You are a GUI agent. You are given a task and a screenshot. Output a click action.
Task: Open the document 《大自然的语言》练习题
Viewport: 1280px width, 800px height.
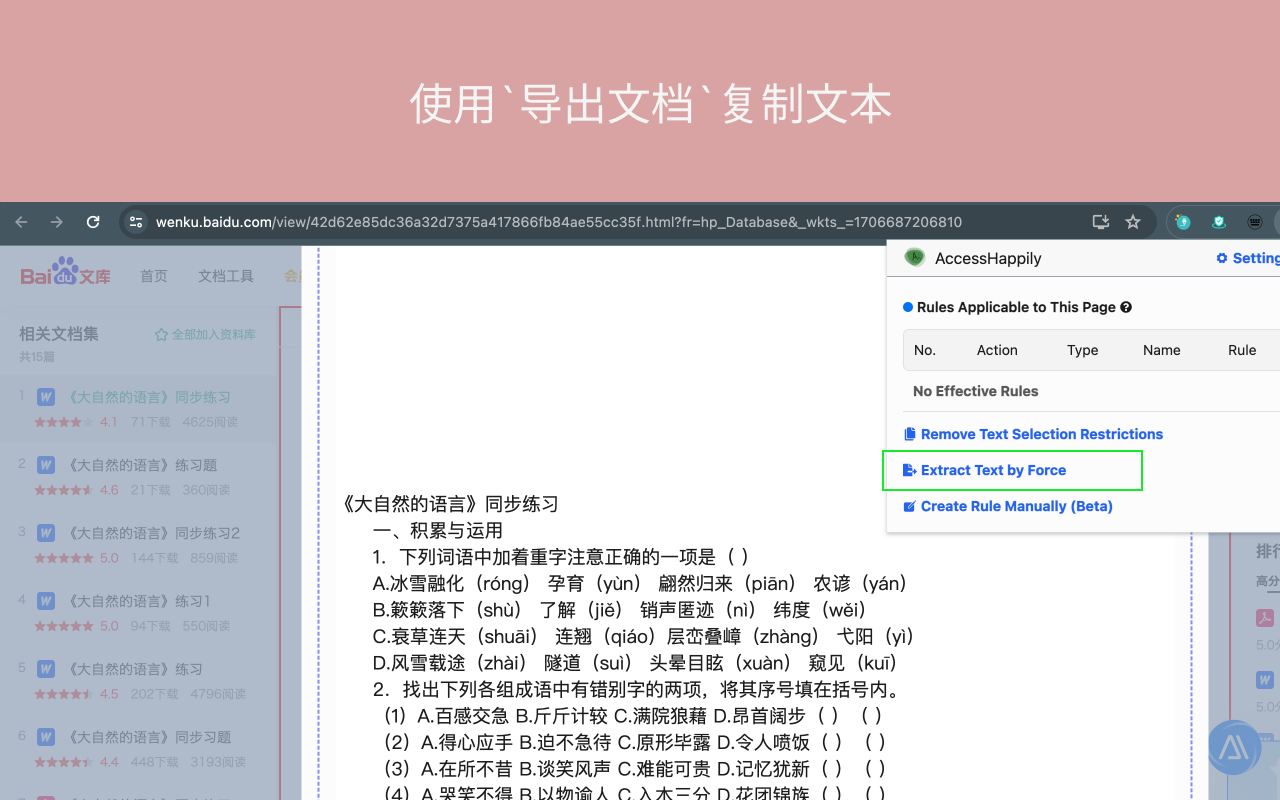(x=142, y=465)
